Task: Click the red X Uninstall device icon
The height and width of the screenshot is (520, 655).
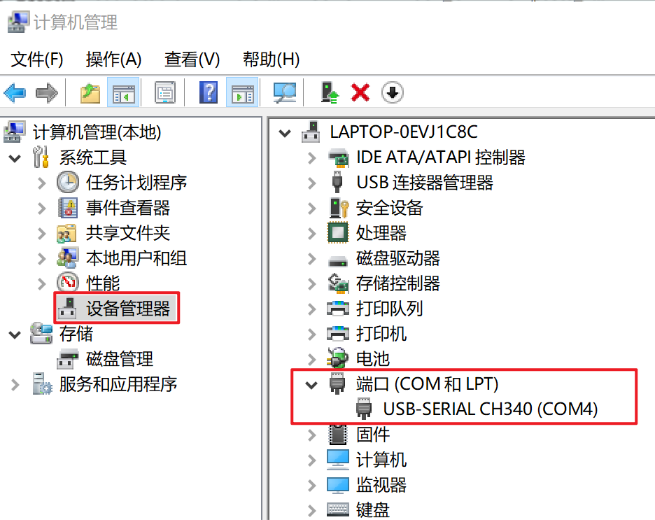Action: pyautogui.click(x=361, y=93)
